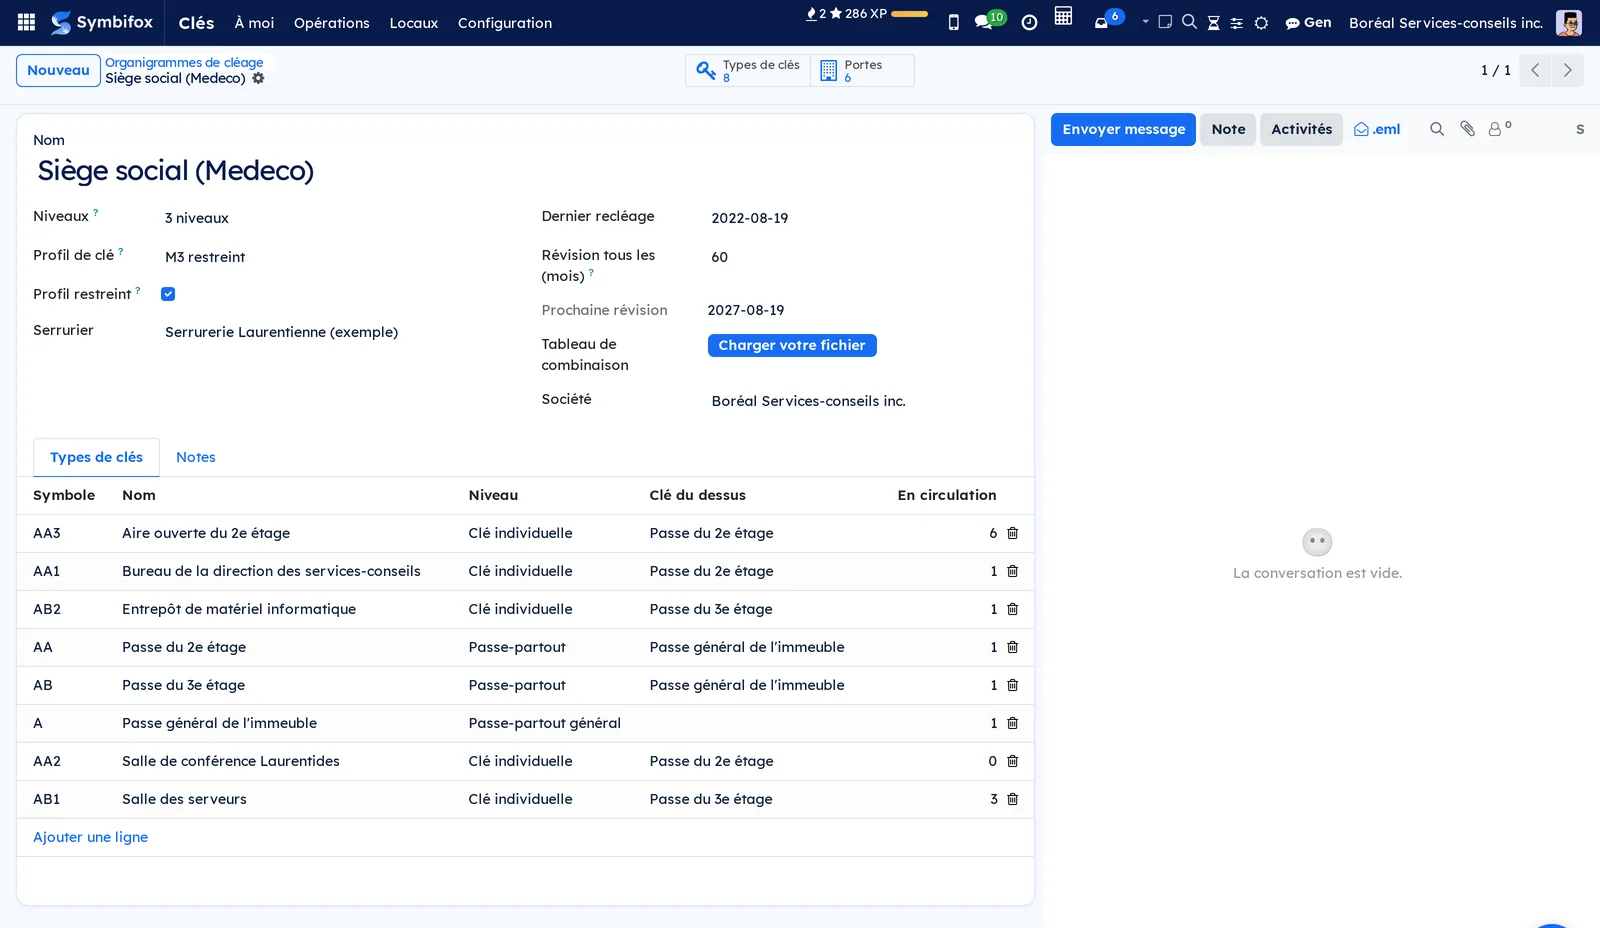
Task: Open the sliders settings icon in top bar
Action: click(1237, 22)
